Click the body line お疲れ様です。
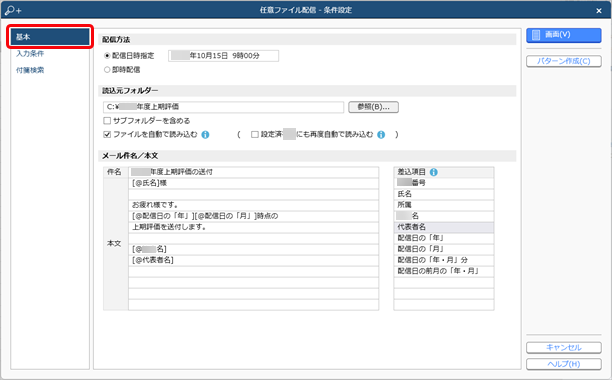The width and height of the screenshot is (612, 380). tap(254, 205)
